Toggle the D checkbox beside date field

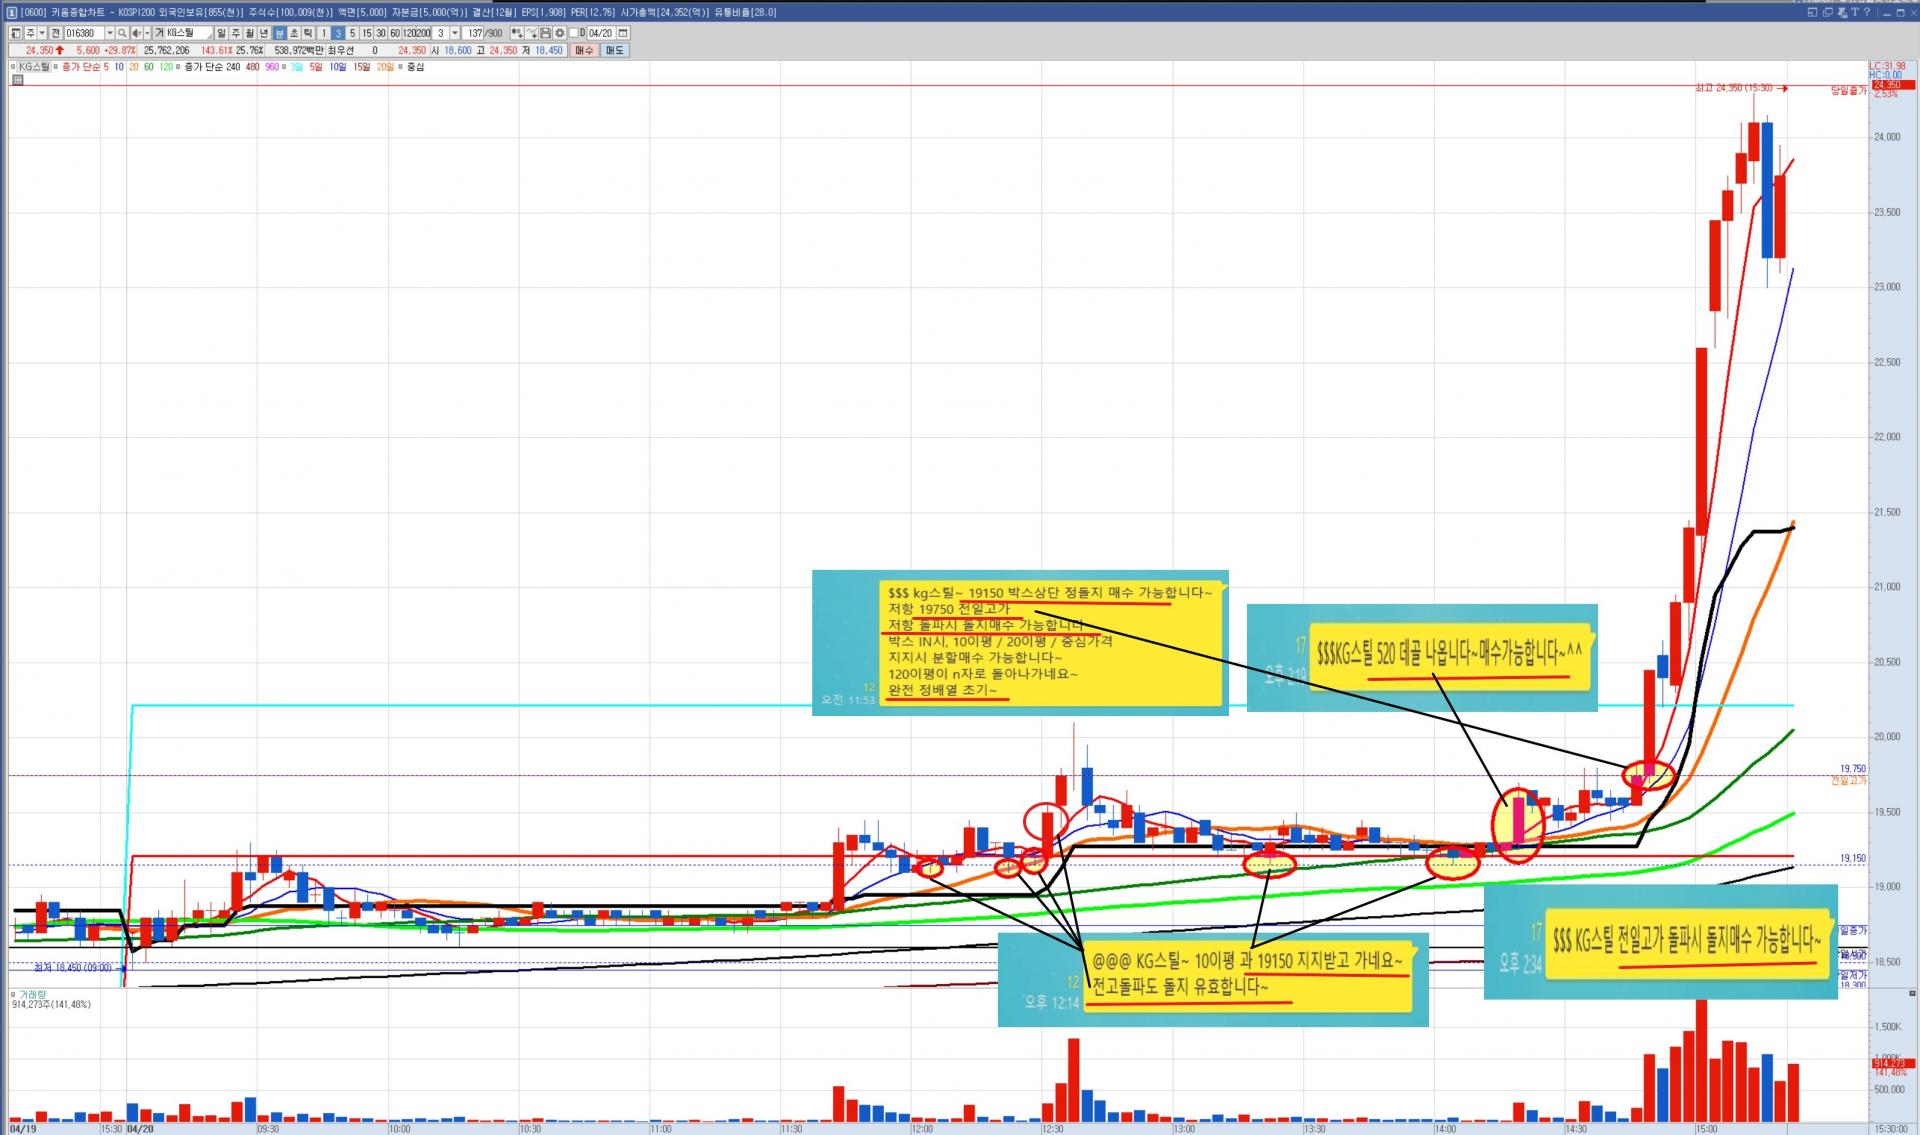coord(573,33)
